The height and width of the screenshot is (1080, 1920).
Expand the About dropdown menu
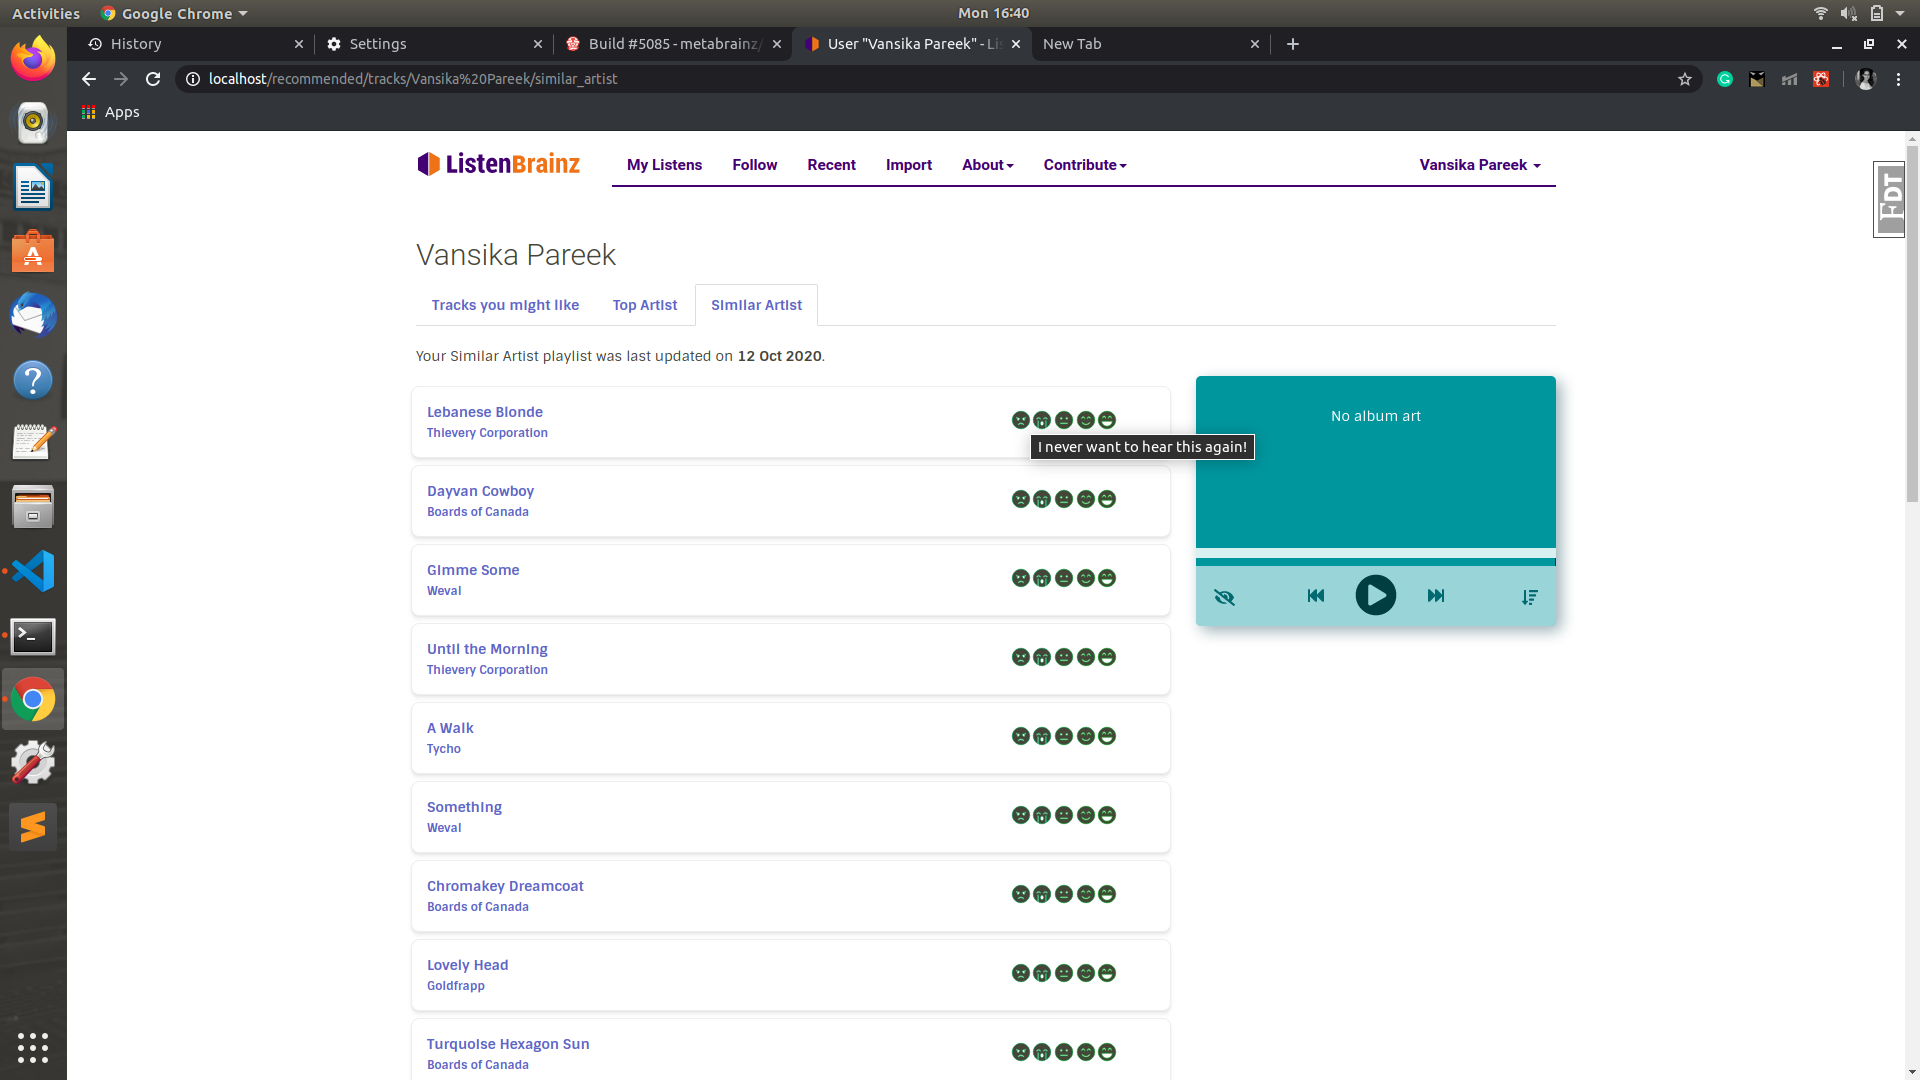click(988, 165)
